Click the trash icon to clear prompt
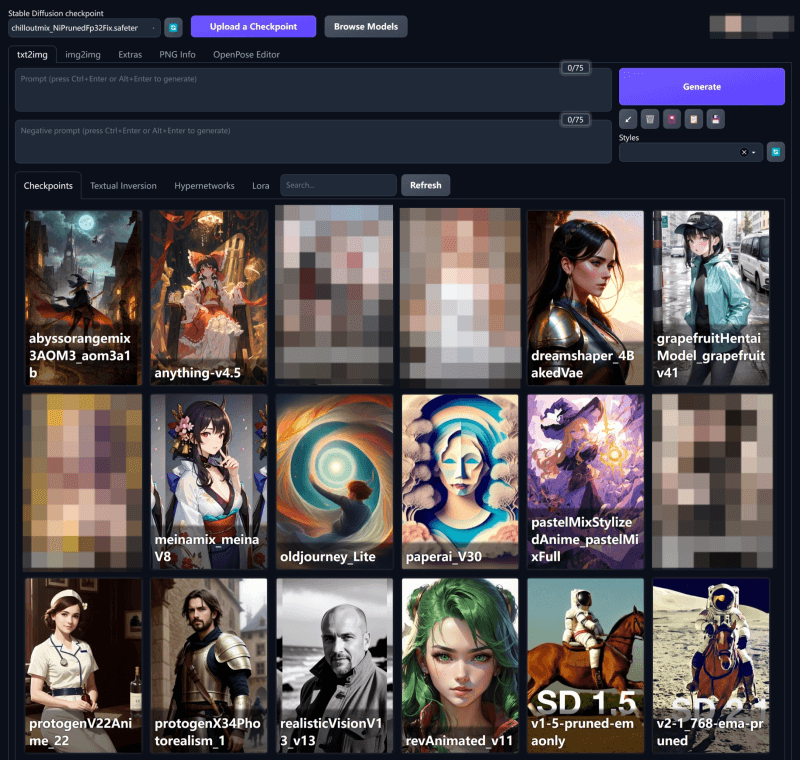800x760 pixels. point(650,119)
